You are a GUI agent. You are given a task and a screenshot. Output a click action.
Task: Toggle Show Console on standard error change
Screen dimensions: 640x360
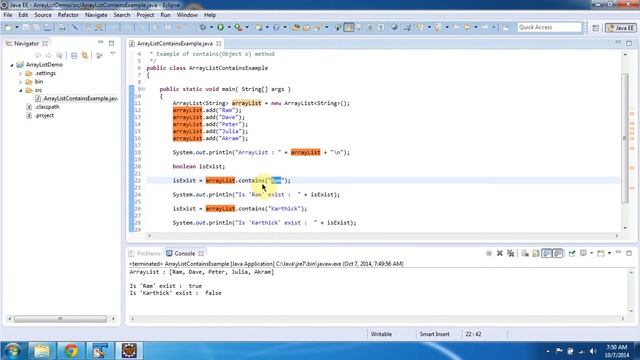[558, 253]
